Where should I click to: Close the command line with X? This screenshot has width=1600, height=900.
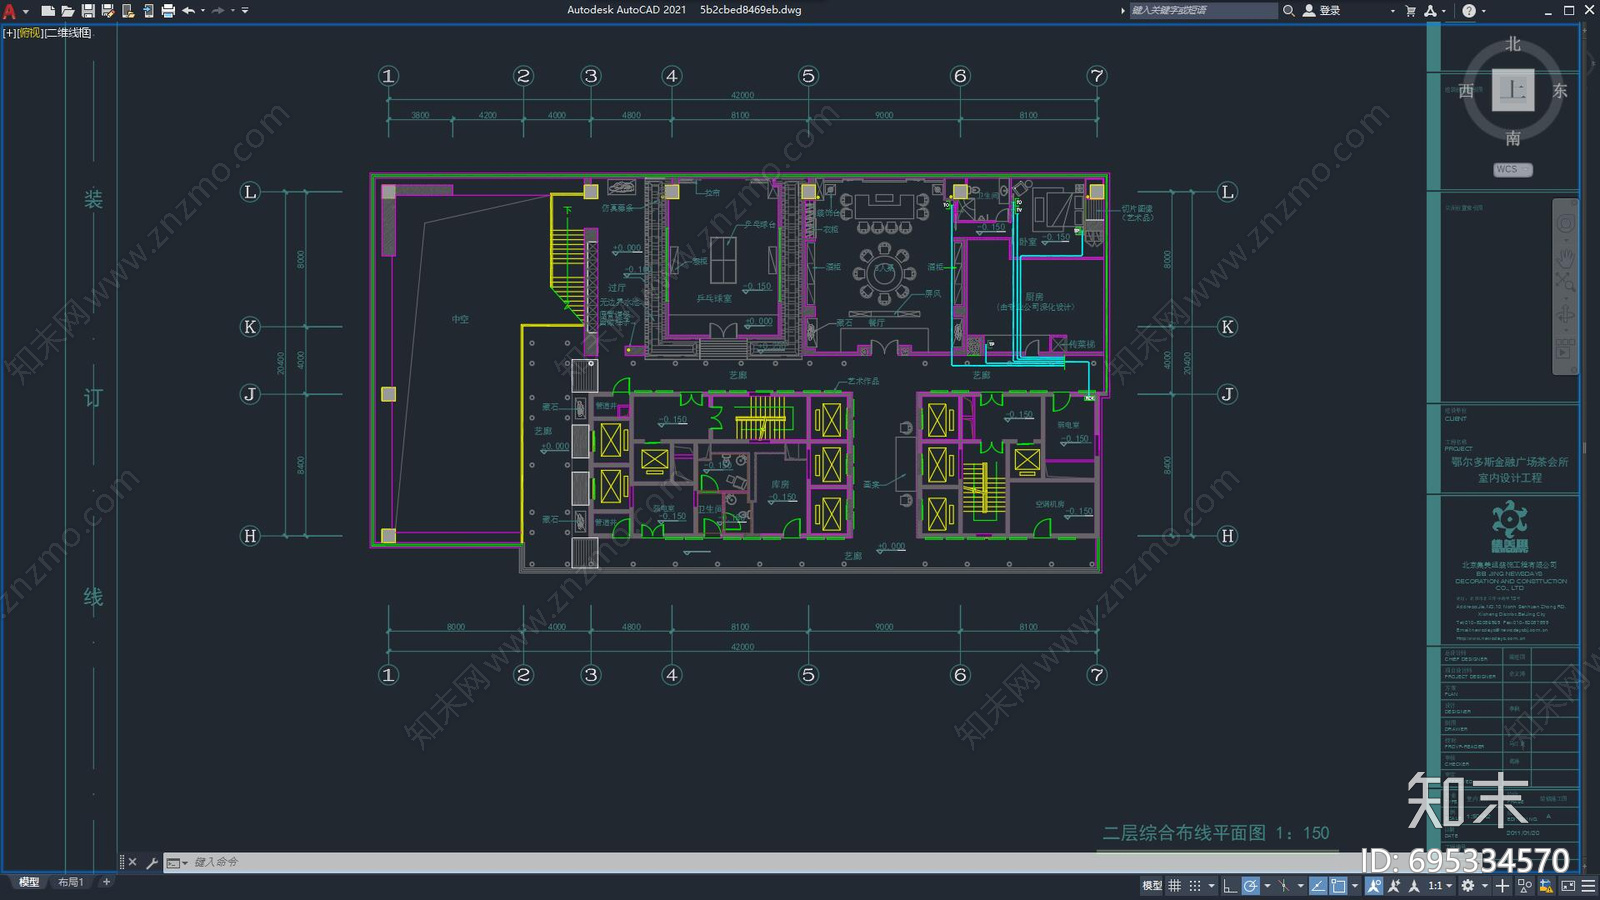pyautogui.click(x=132, y=862)
